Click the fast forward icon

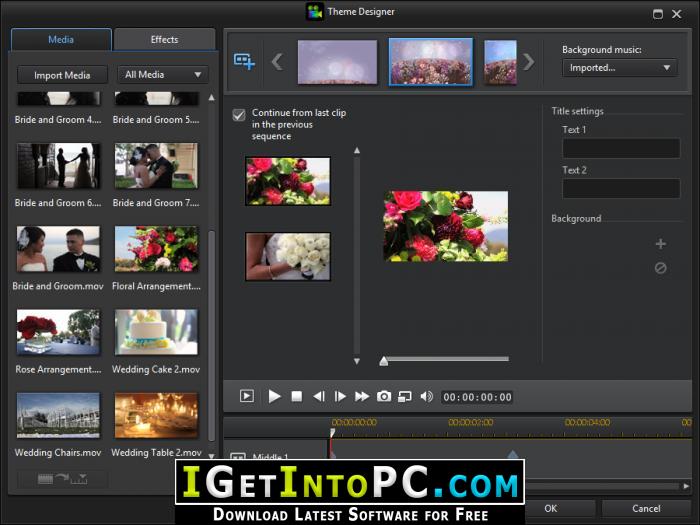(x=362, y=396)
